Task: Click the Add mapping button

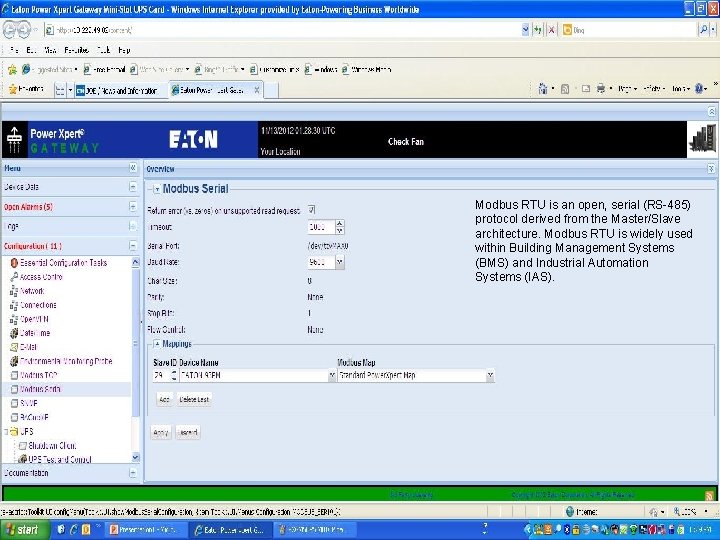Action: point(164,399)
